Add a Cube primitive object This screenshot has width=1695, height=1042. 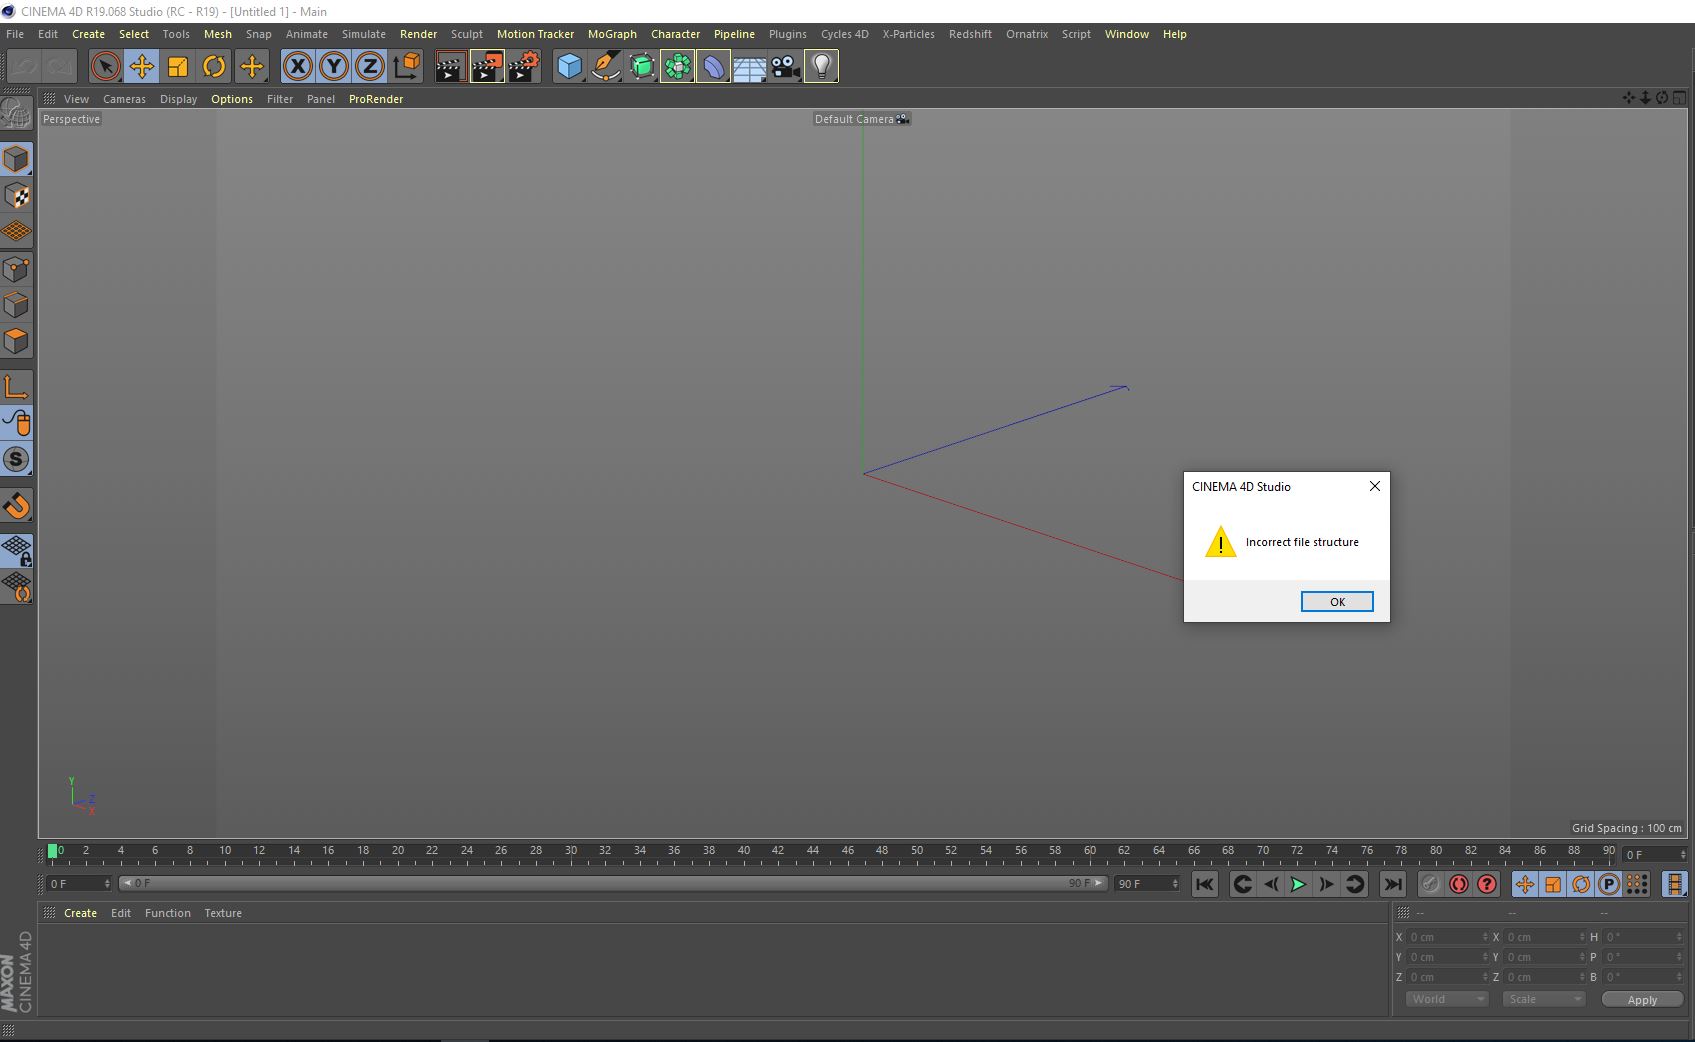click(569, 67)
